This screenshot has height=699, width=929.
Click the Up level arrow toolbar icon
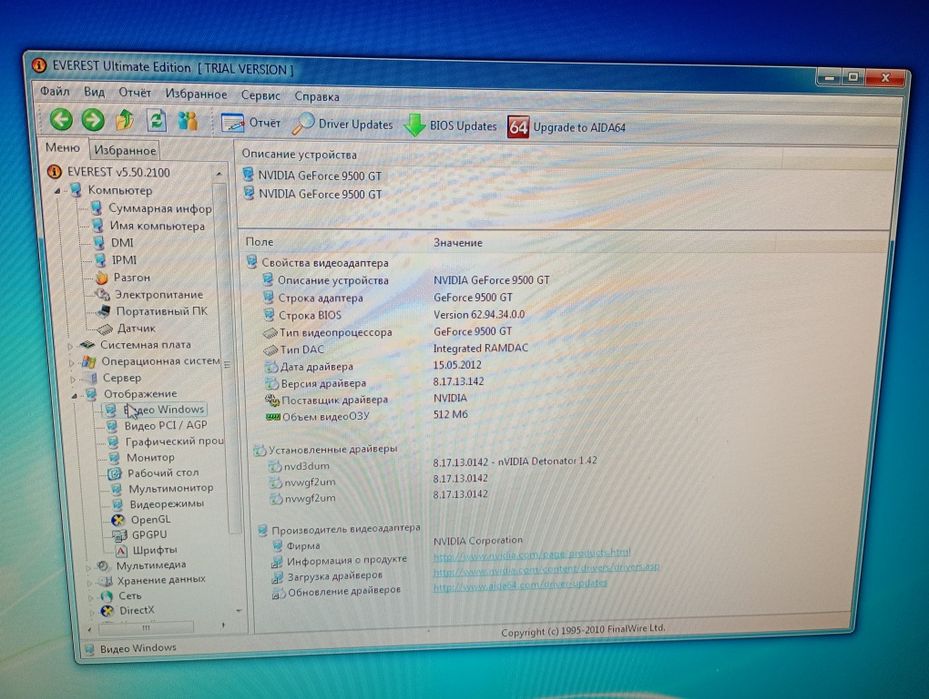coord(124,120)
